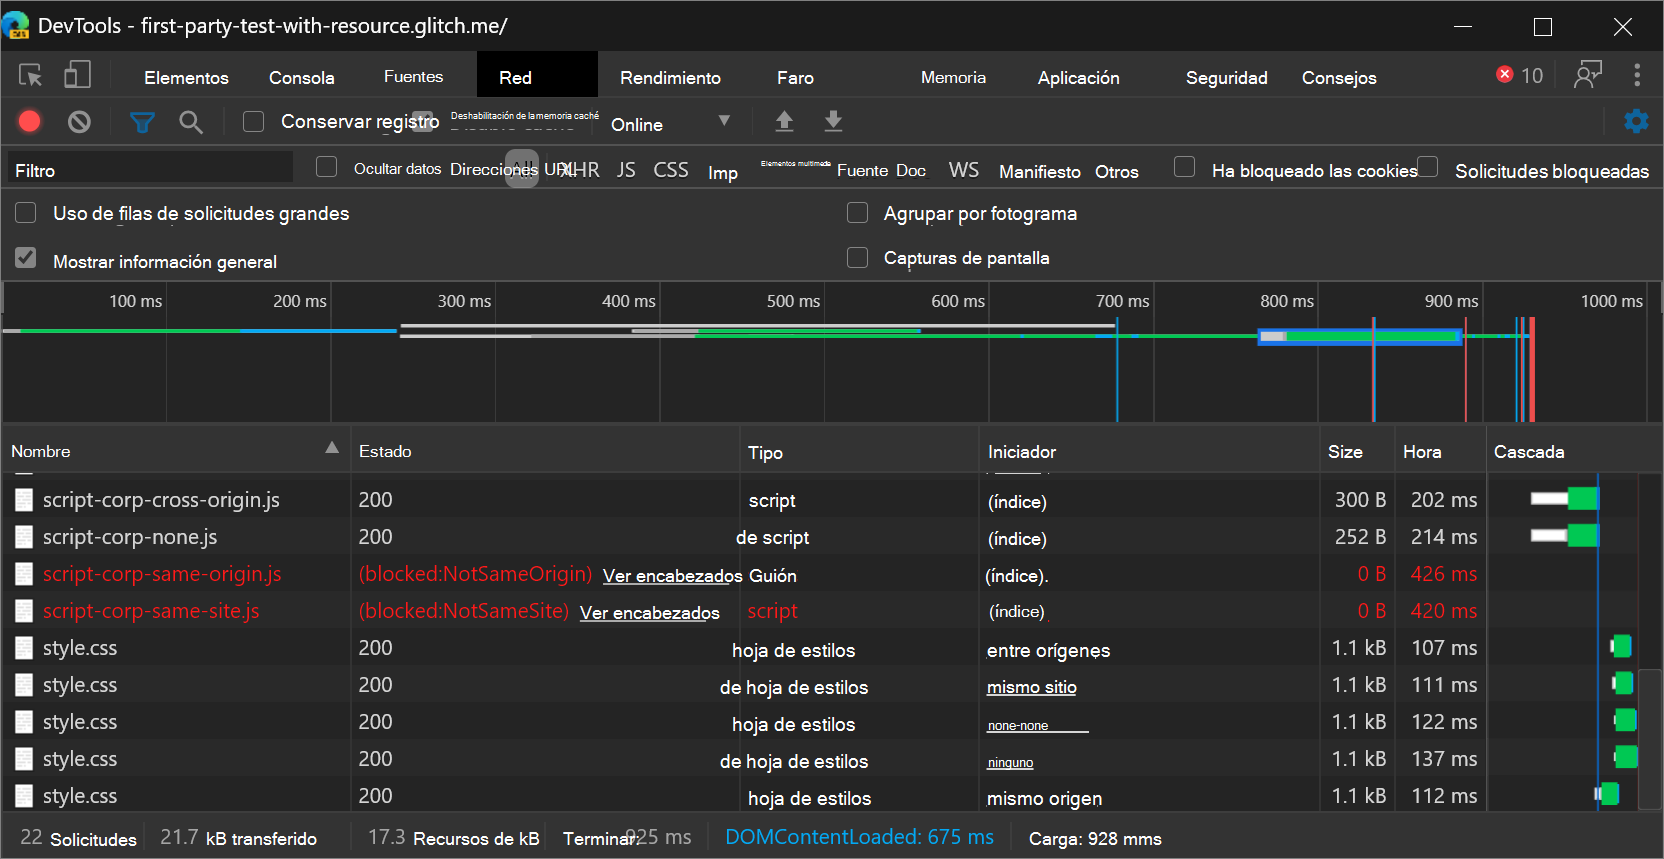Click the Edge DevTools app icon in title bar

[x=16, y=25]
